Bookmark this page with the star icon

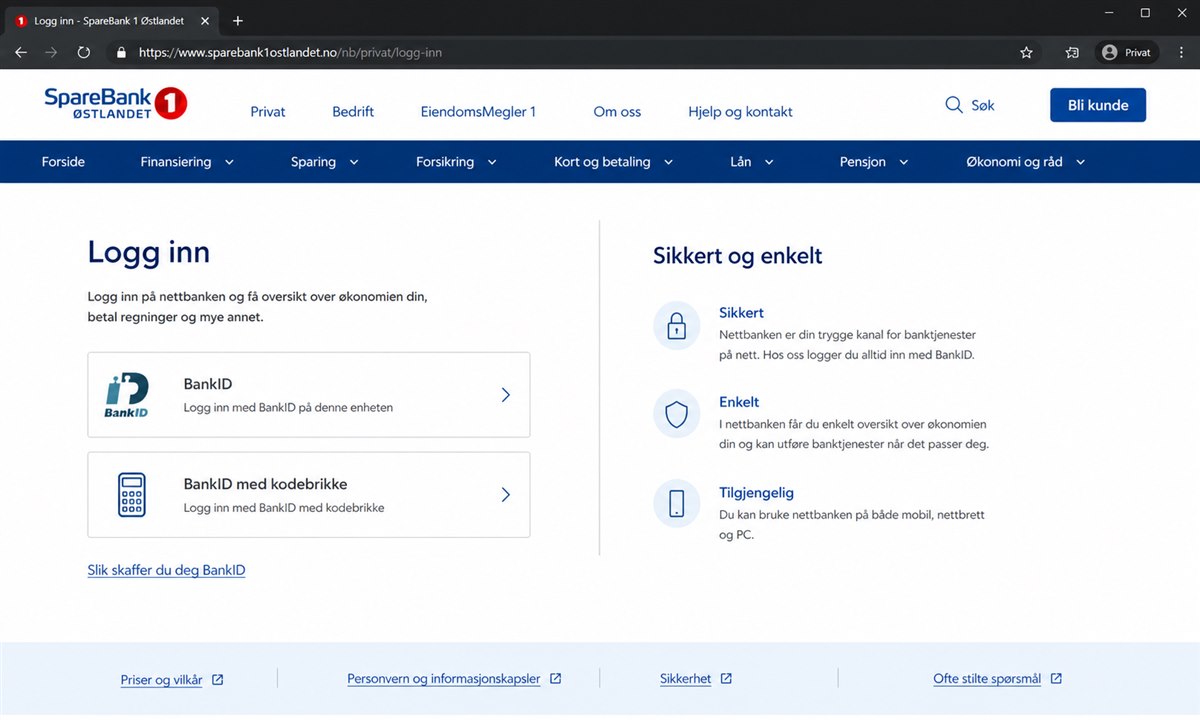[x=1026, y=53]
